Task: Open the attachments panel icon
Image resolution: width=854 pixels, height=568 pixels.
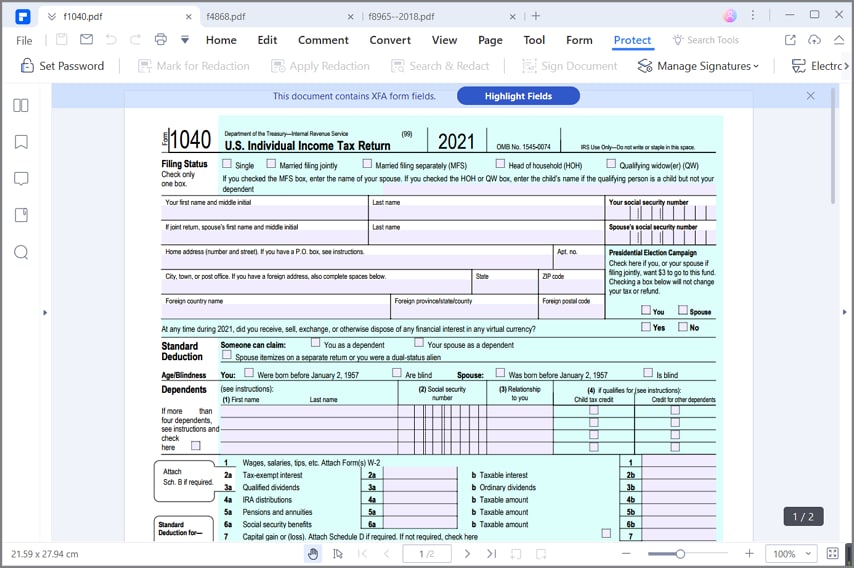Action: (x=21, y=215)
